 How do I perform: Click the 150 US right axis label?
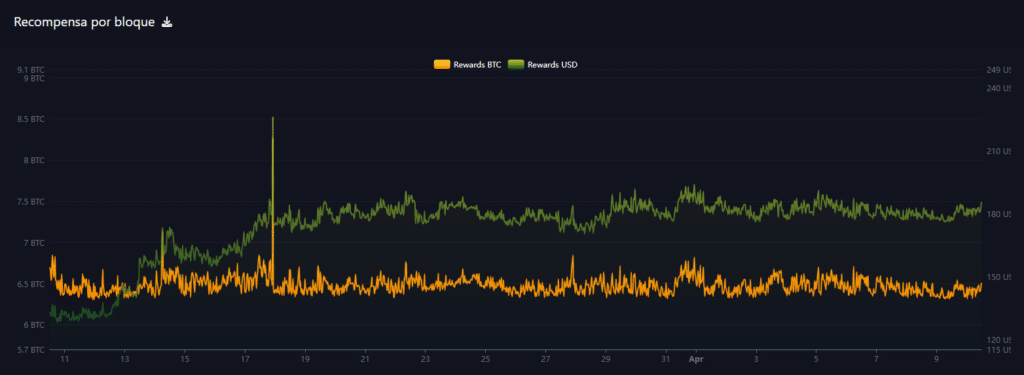coord(1000,277)
